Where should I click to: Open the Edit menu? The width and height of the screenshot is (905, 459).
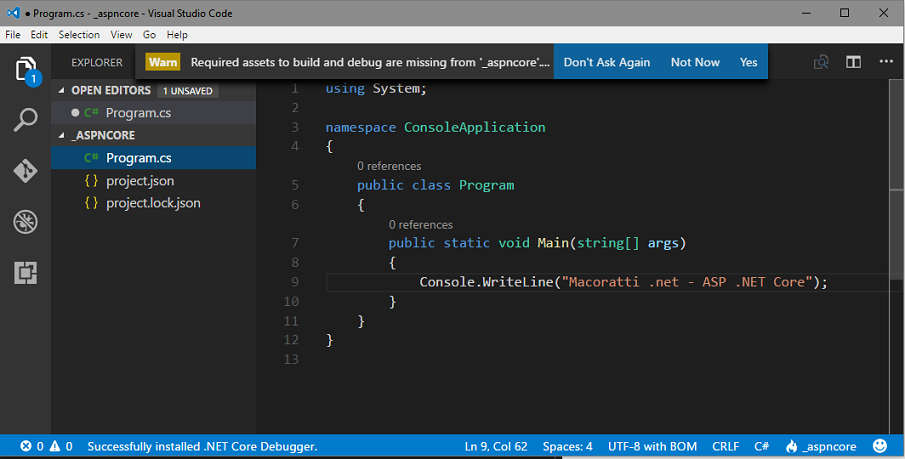pyautogui.click(x=39, y=35)
